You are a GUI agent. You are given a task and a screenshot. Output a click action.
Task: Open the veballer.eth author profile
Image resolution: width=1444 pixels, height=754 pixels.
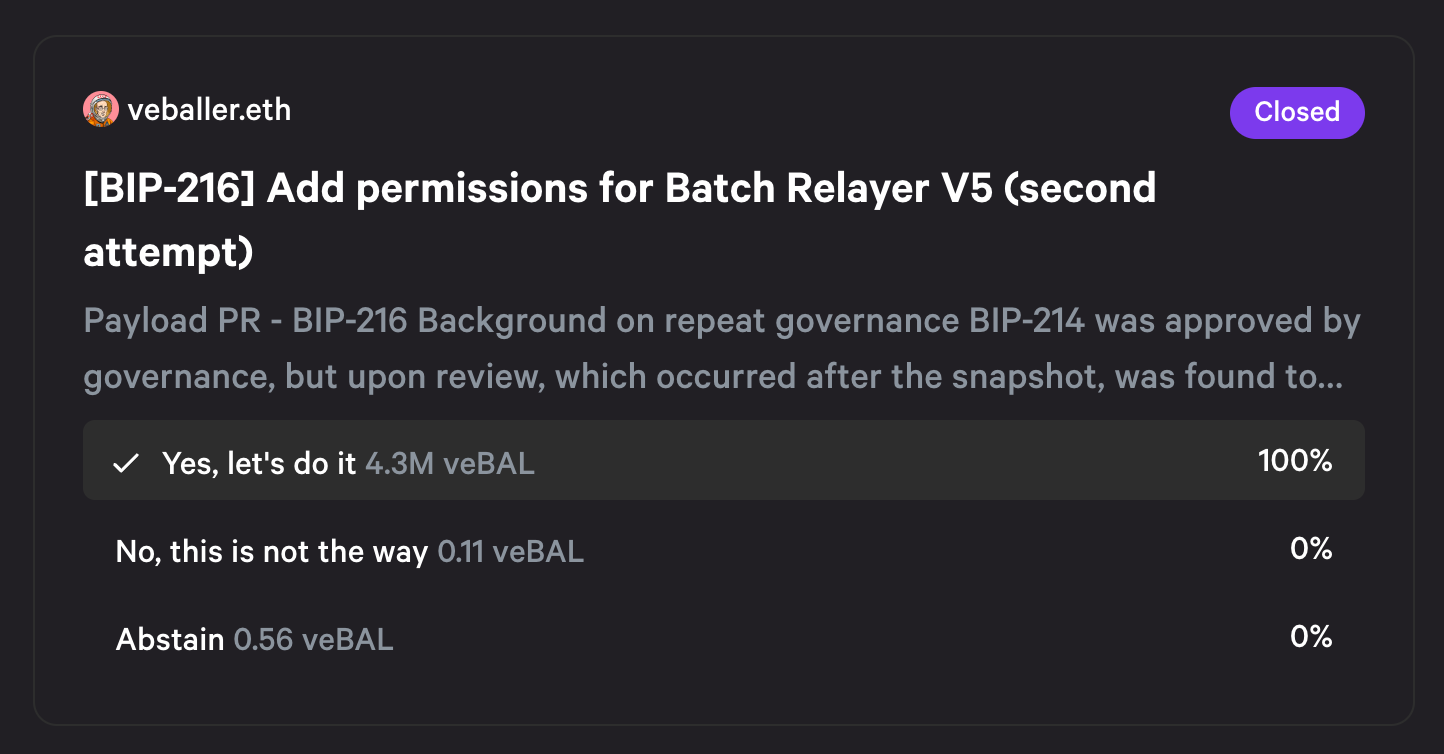coord(209,109)
